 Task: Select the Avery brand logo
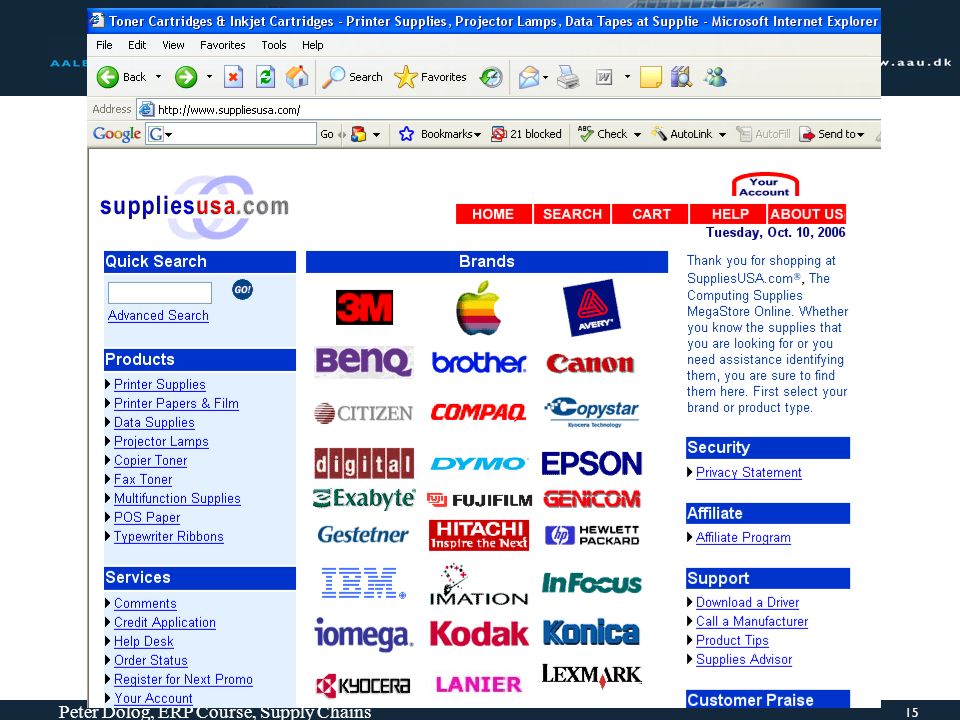tap(591, 308)
